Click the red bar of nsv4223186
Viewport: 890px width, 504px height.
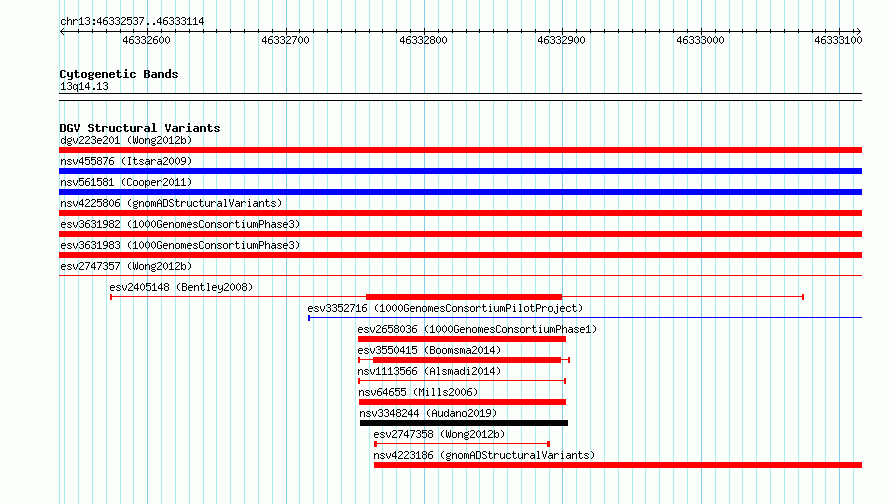pos(618,465)
